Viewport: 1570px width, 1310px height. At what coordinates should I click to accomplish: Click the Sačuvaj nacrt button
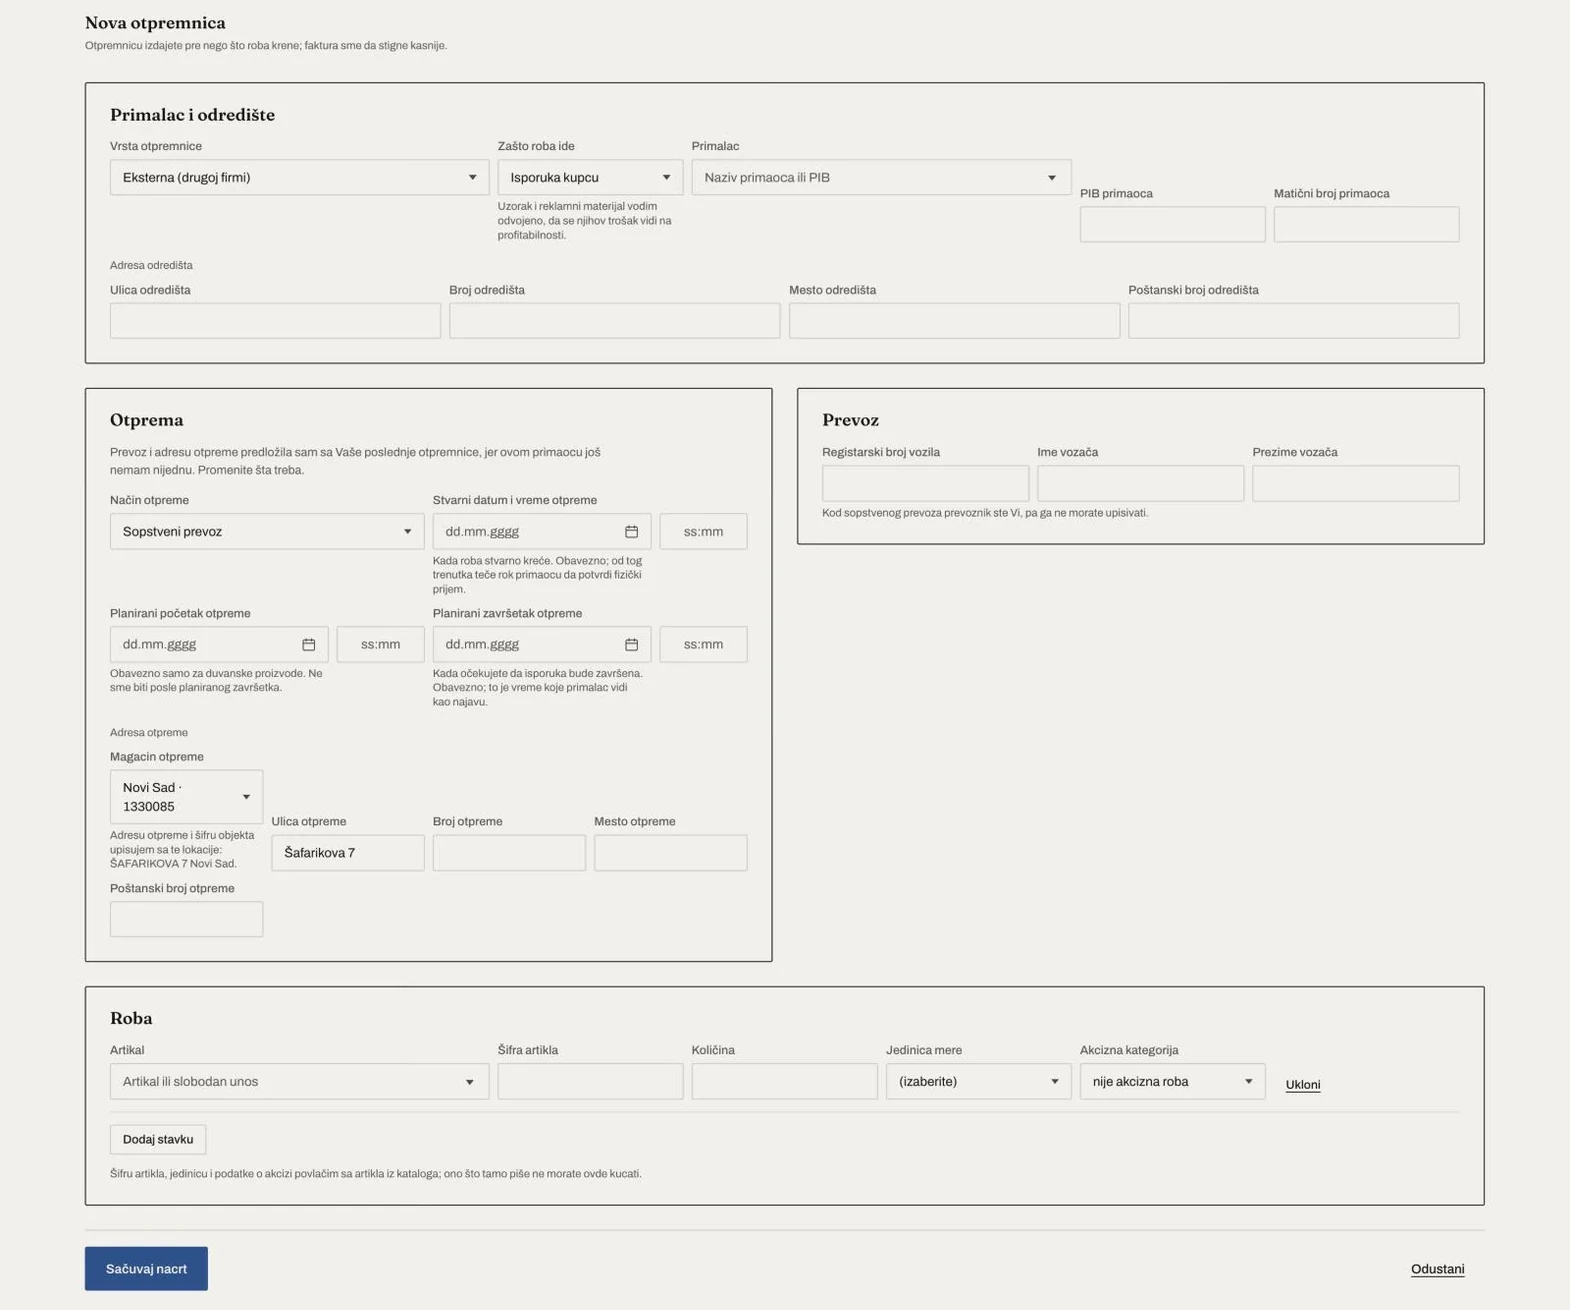[x=146, y=1268]
